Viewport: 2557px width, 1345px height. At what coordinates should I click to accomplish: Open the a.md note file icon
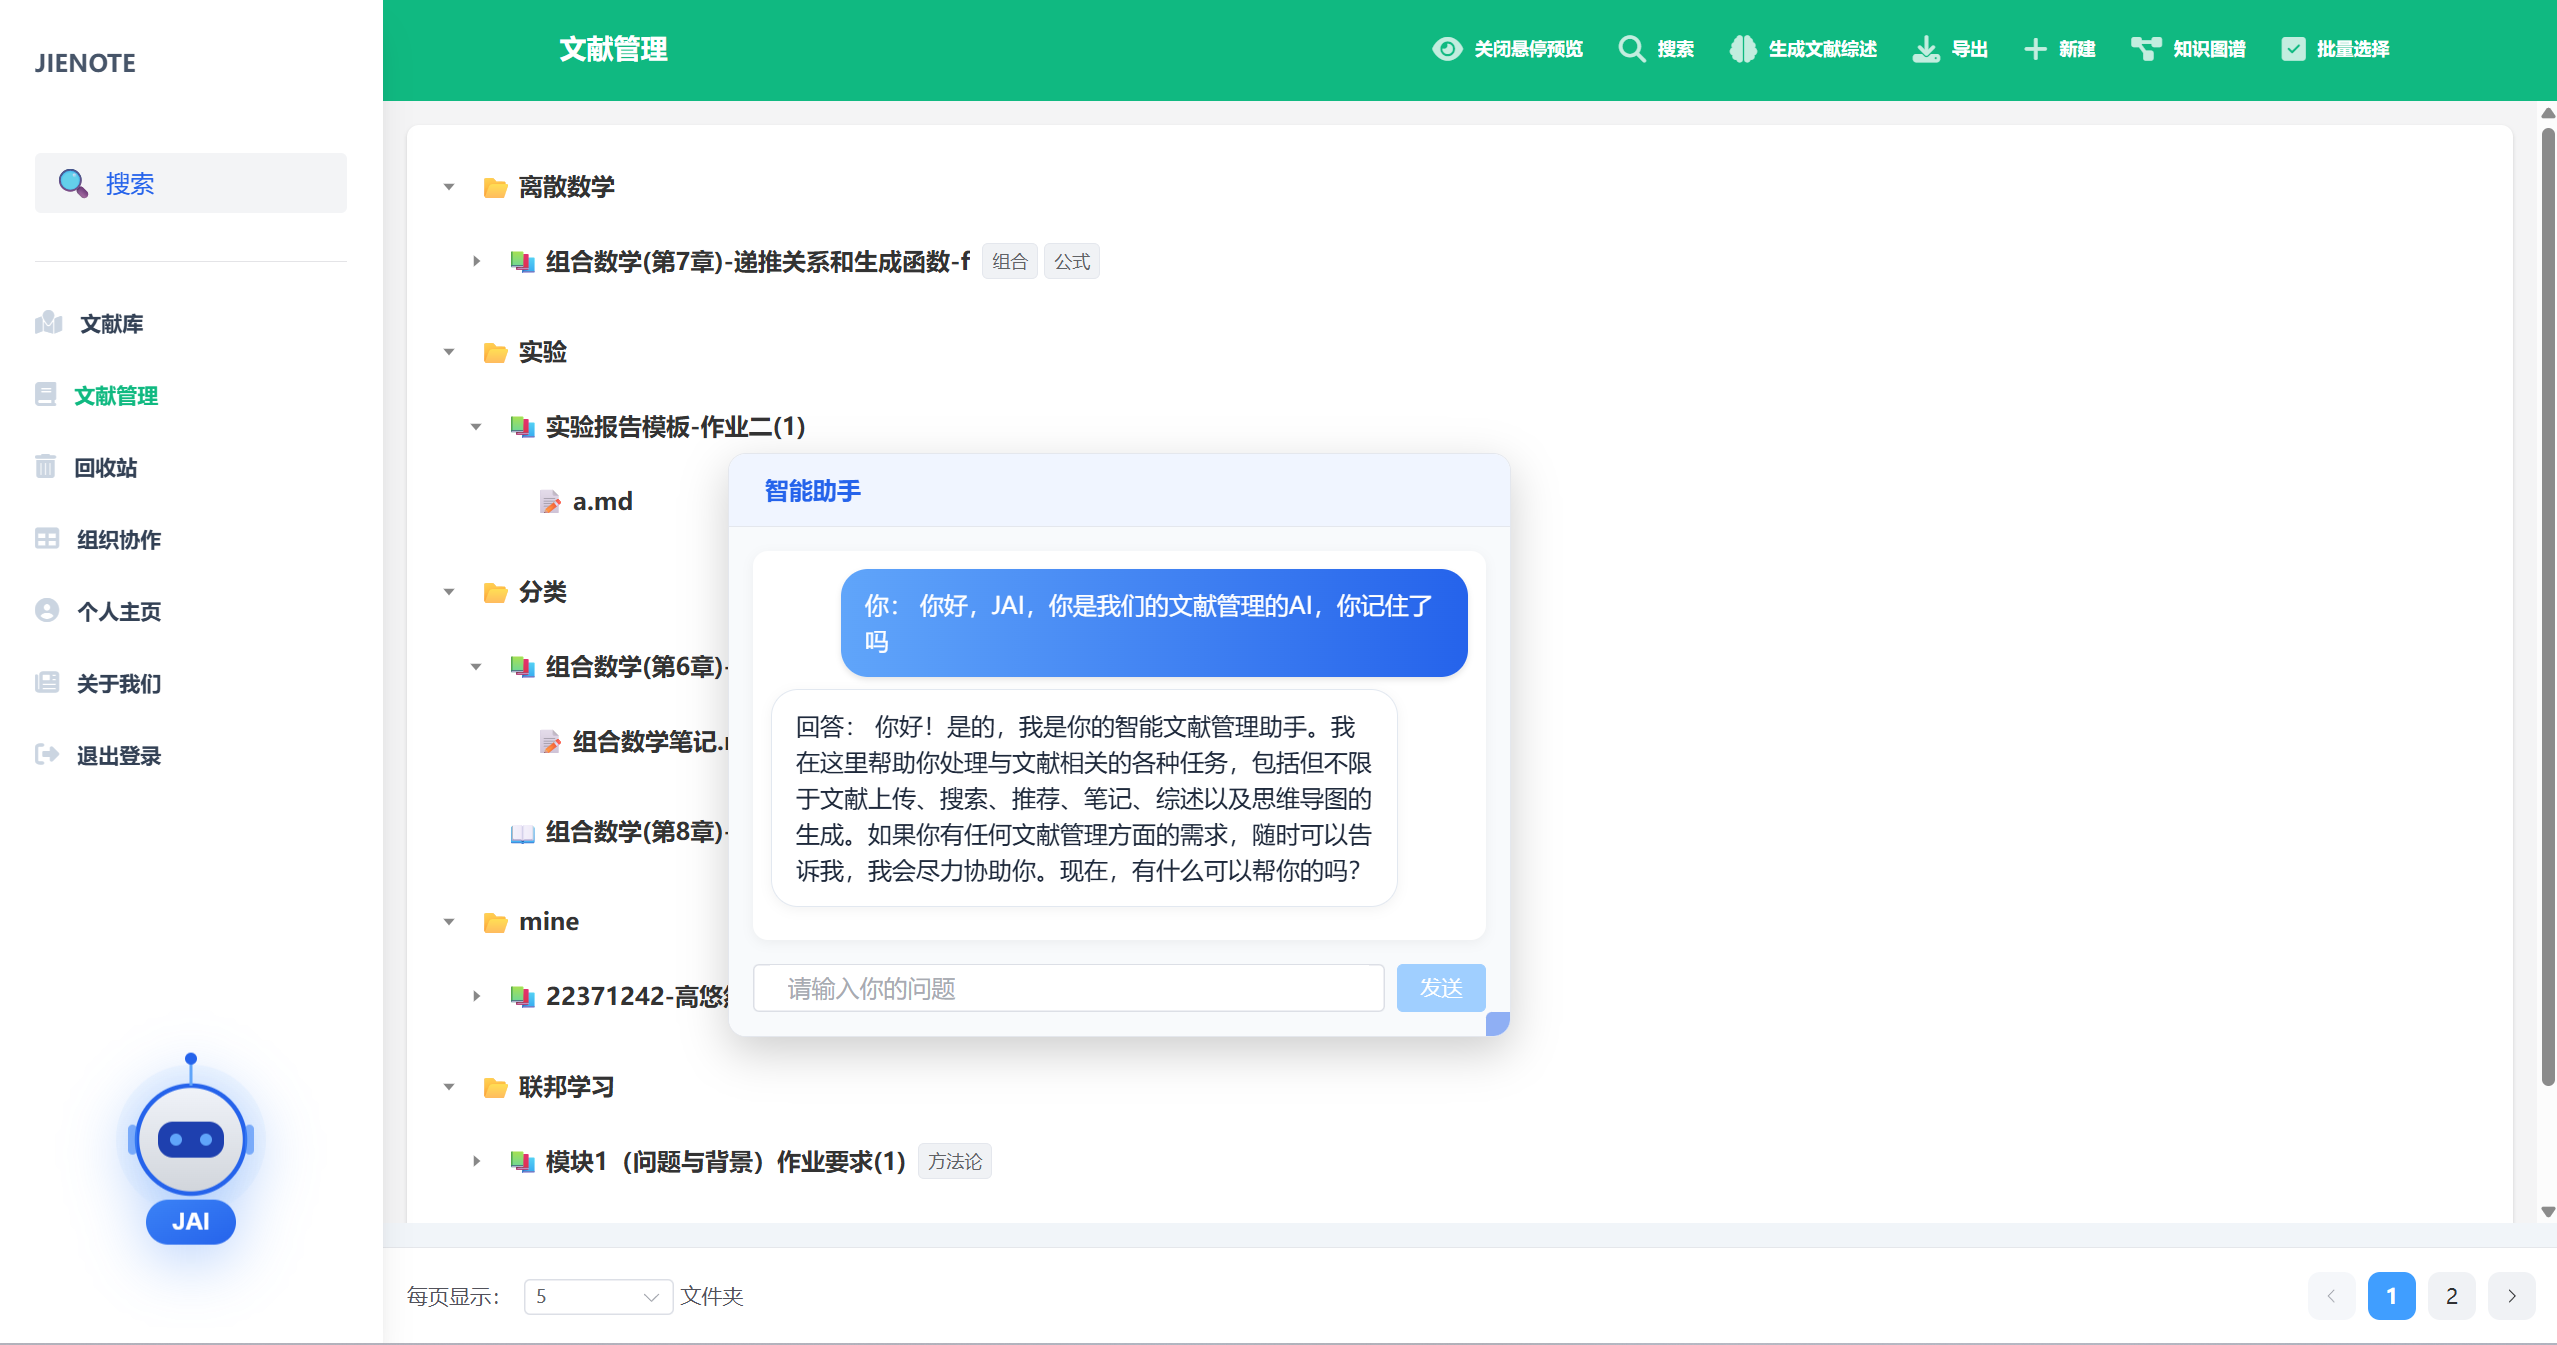[x=549, y=502]
